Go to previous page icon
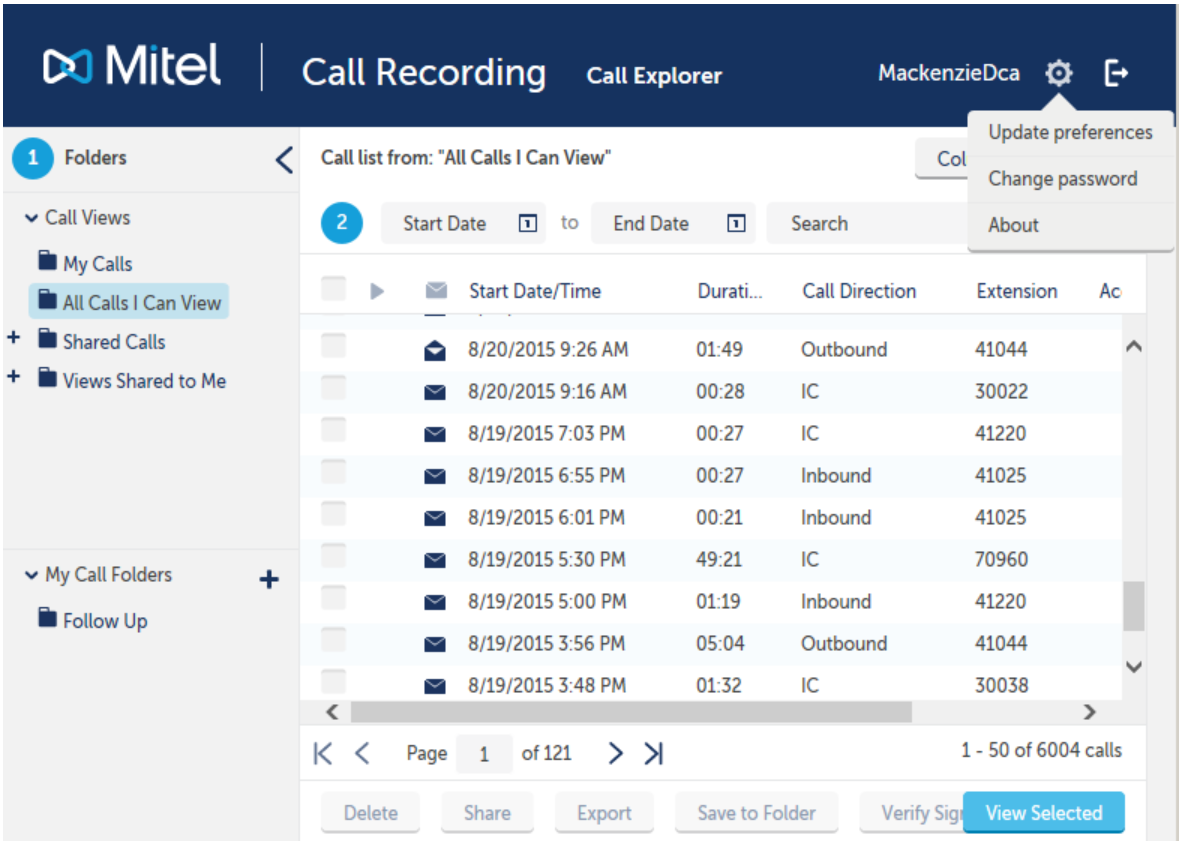The width and height of the screenshot is (1183, 848). pyautogui.click(x=362, y=753)
